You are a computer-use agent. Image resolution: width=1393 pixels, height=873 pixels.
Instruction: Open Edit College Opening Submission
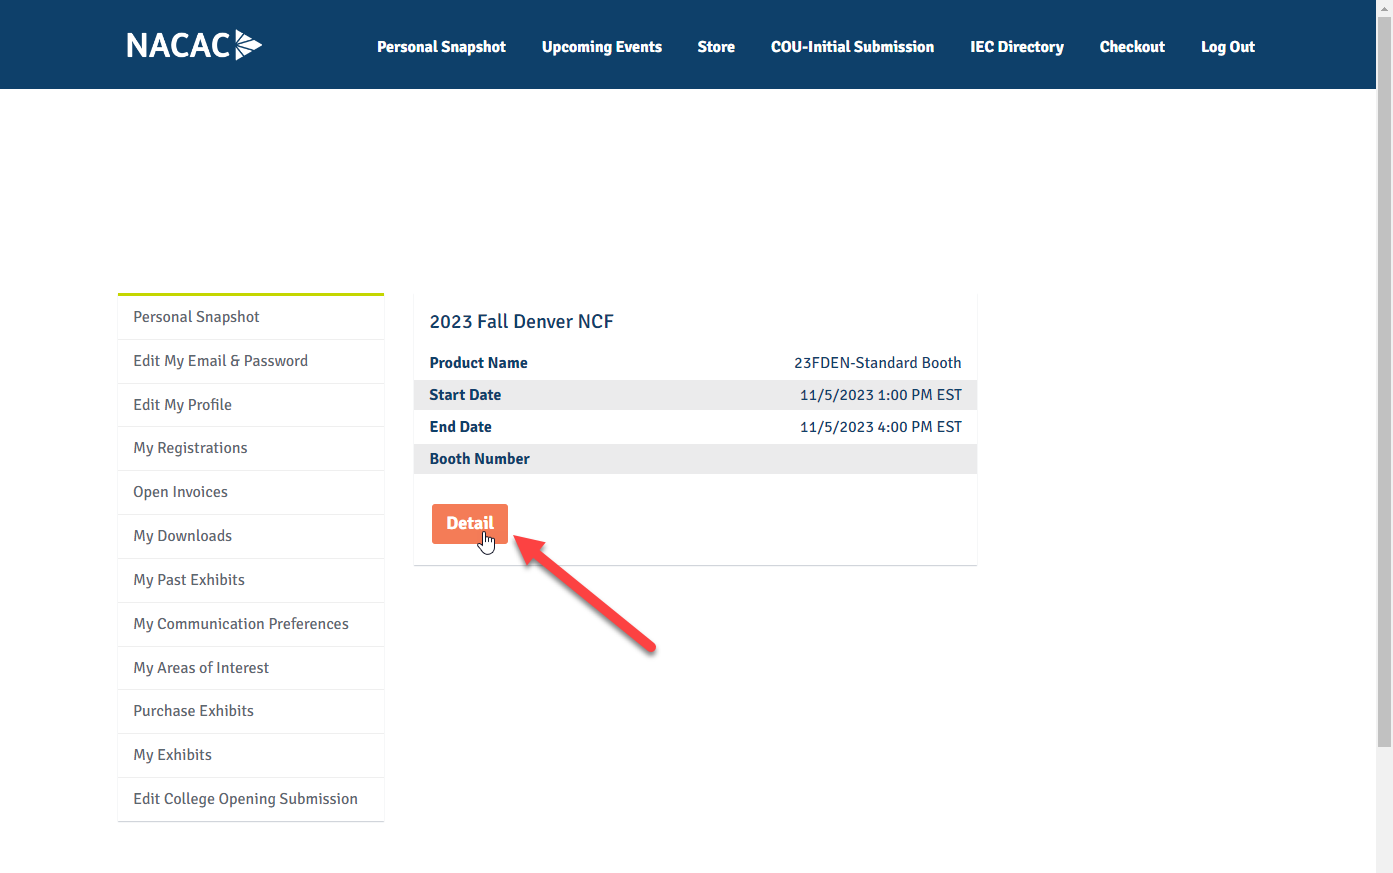(251, 799)
